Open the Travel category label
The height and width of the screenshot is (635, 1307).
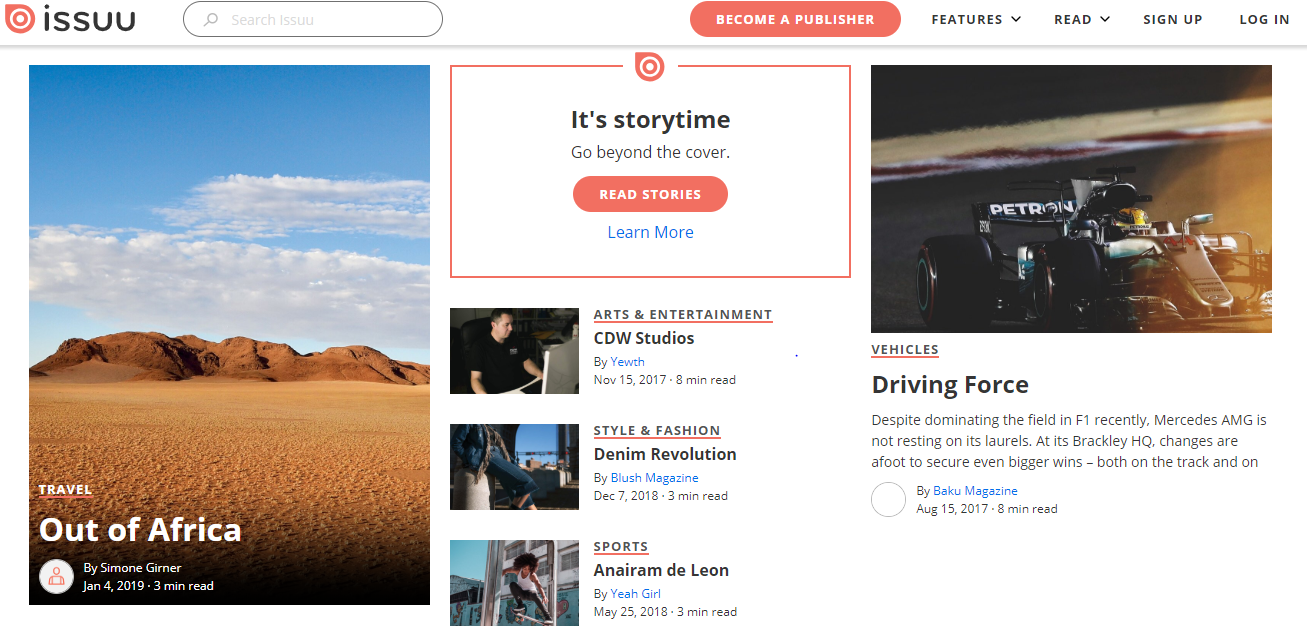point(65,490)
